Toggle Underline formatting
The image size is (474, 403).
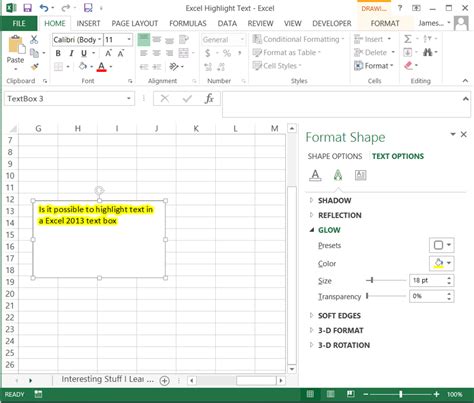[x=84, y=53]
